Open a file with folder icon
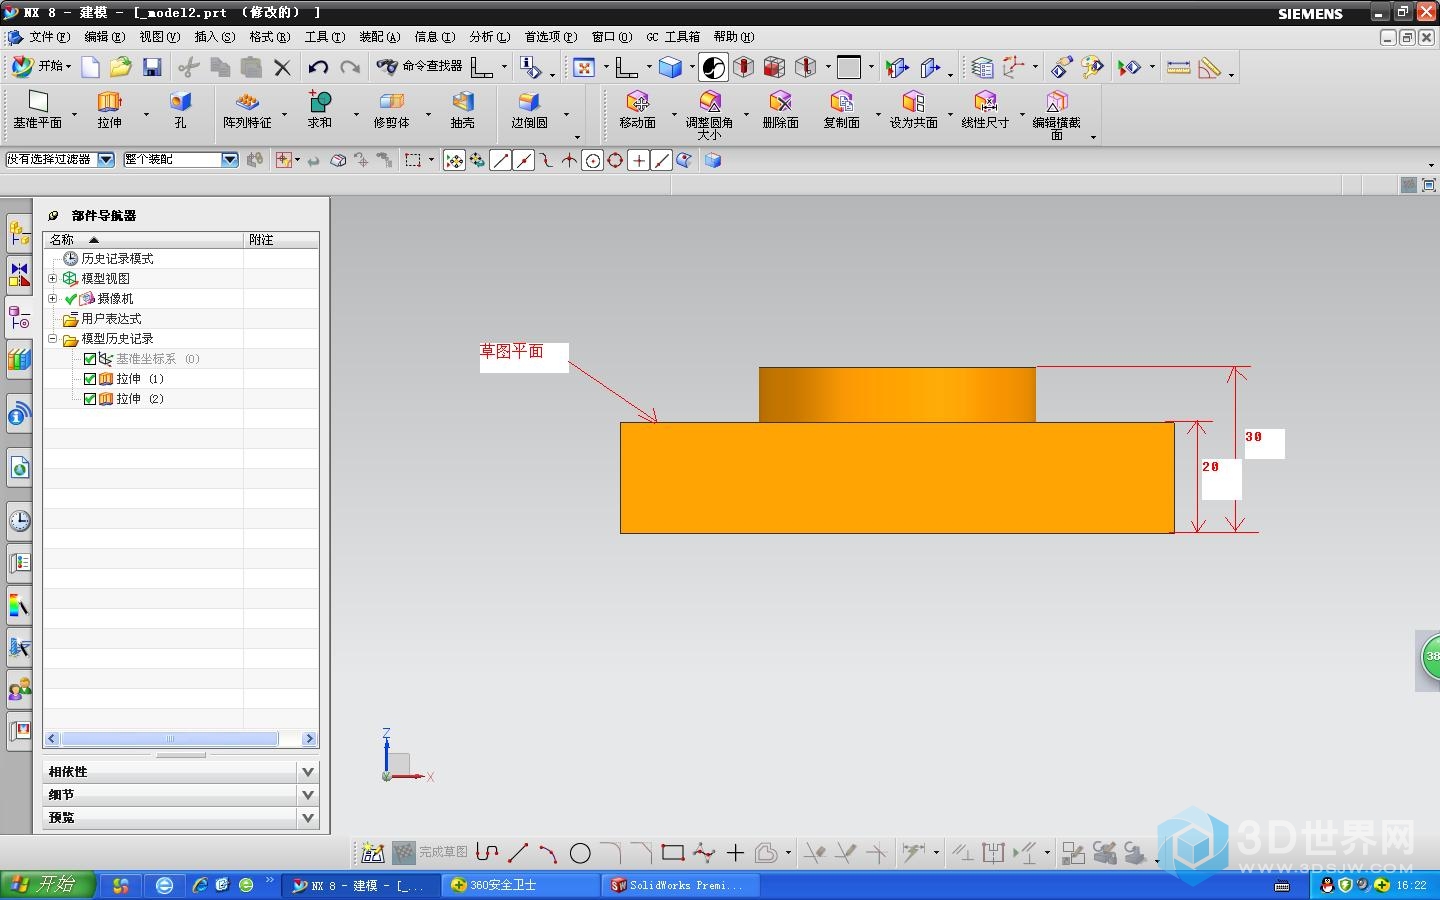 [121, 67]
